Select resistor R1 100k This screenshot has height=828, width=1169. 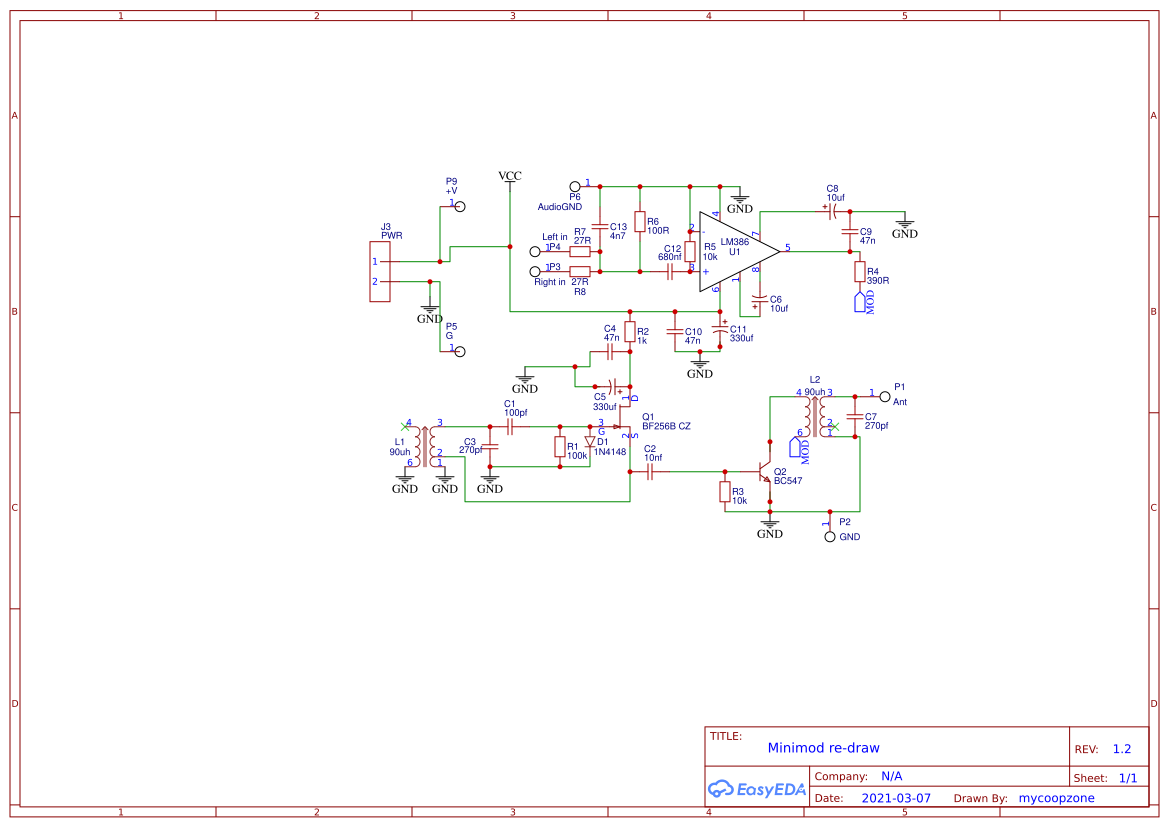pyautogui.click(x=558, y=448)
